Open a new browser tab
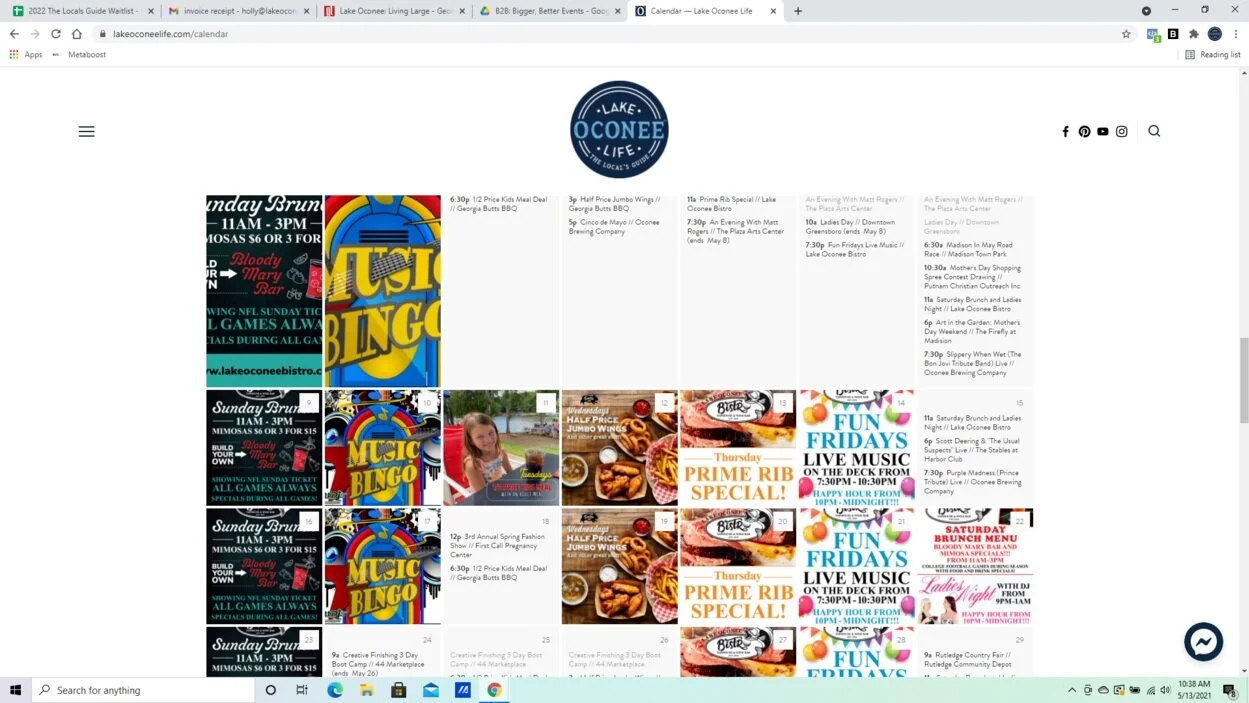 point(797,11)
